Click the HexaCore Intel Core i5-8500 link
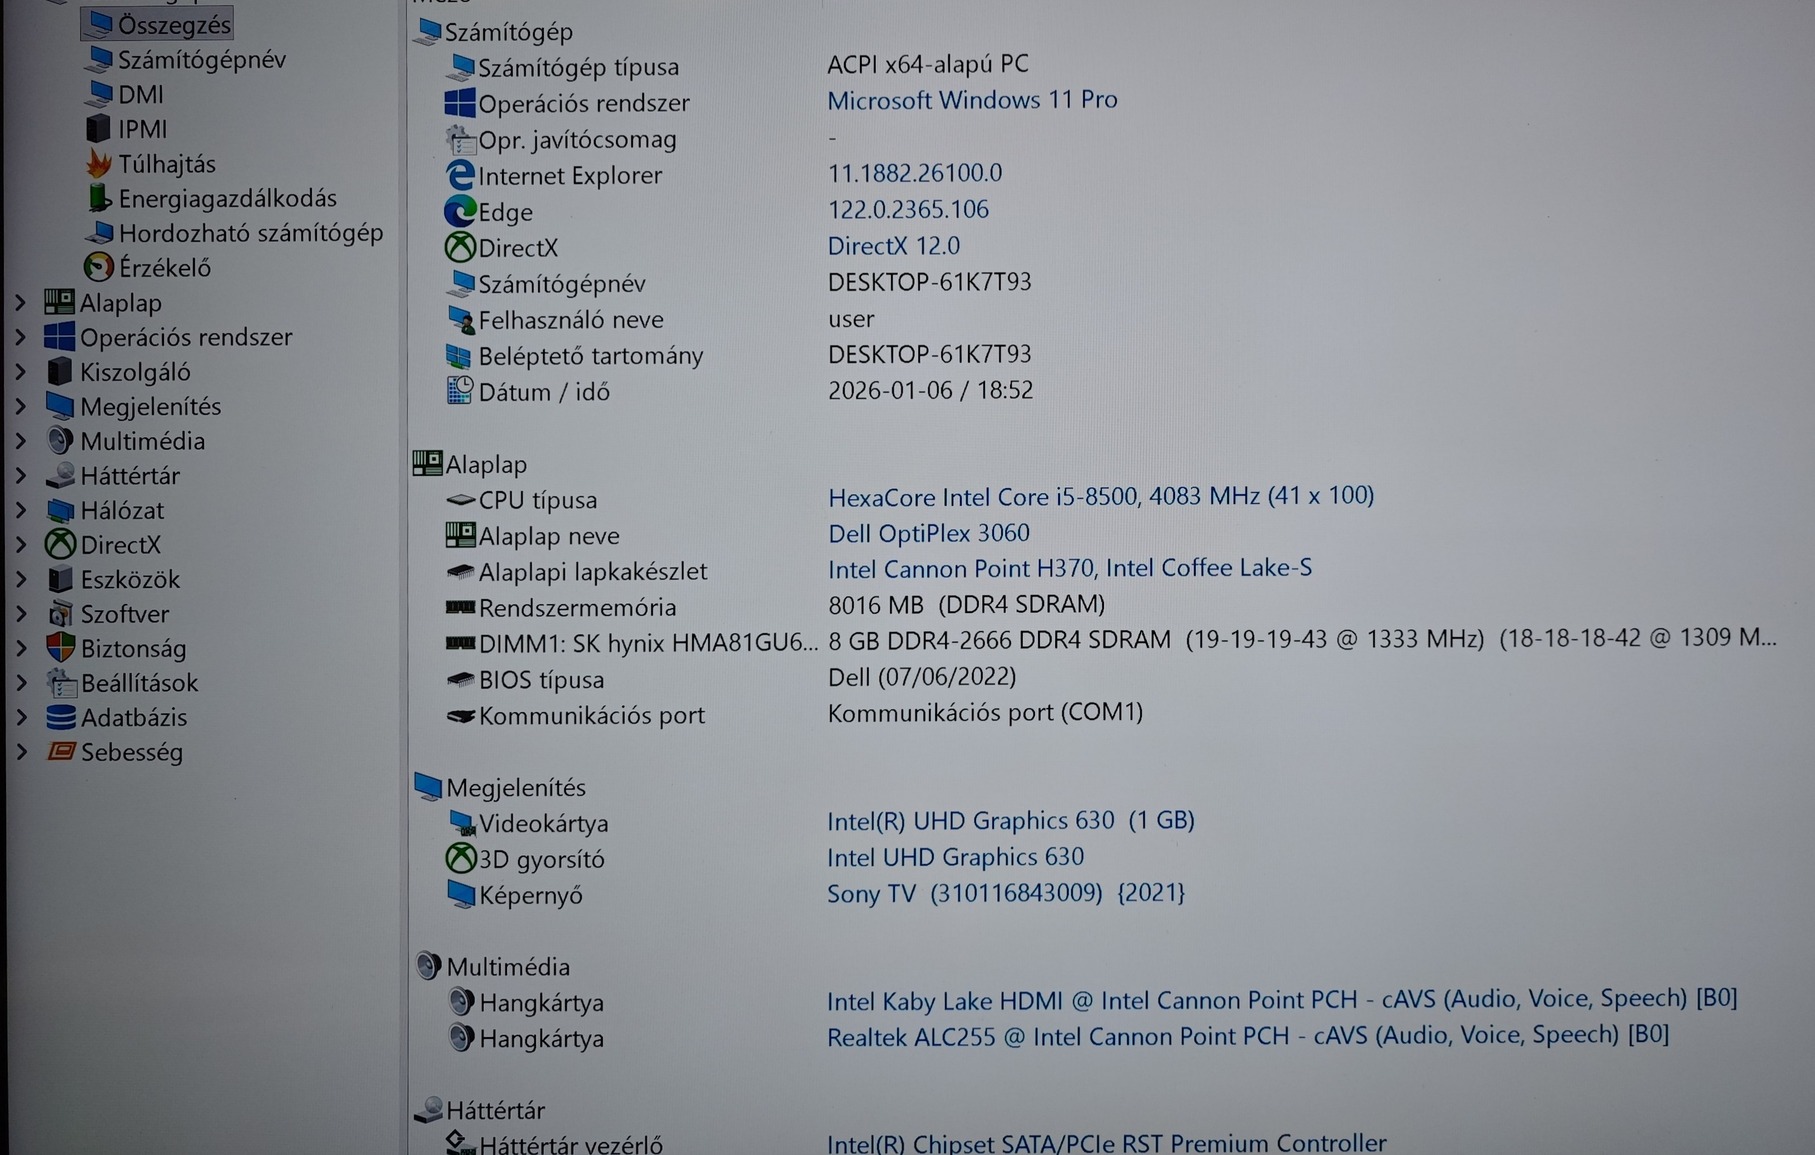The image size is (1815, 1155). 1101,496
